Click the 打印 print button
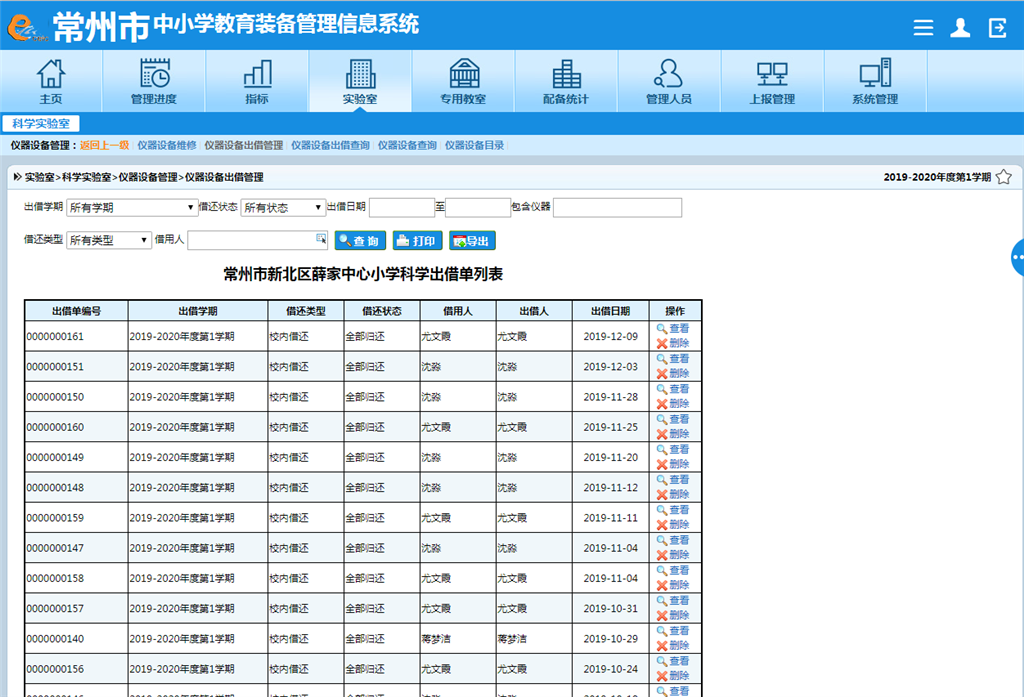The height and width of the screenshot is (697, 1024). [x=417, y=240]
